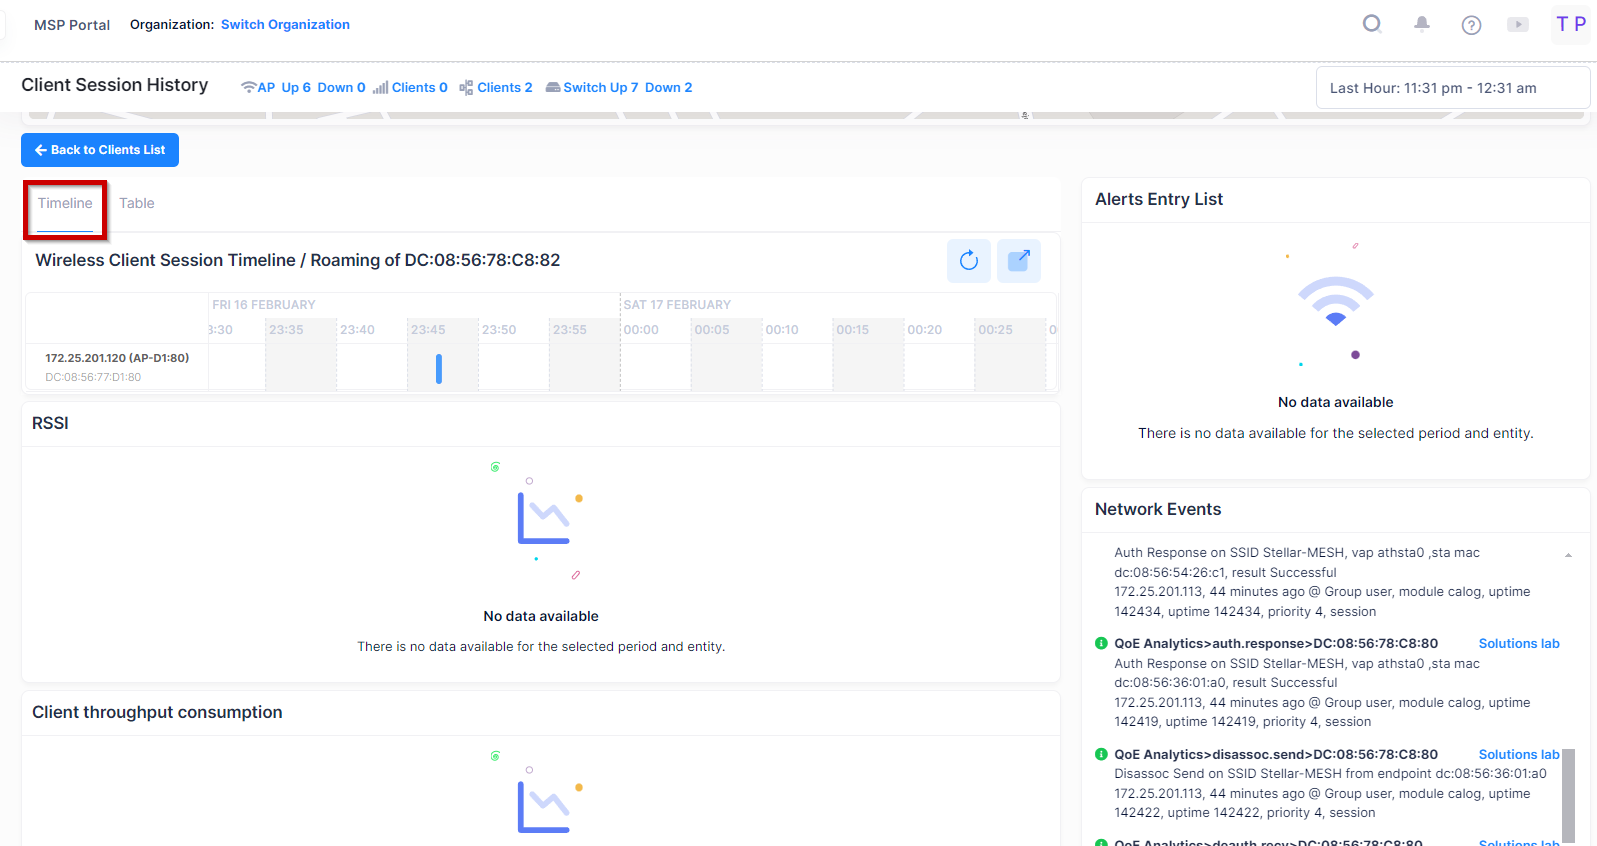The height and width of the screenshot is (846, 1597).
Task: Click QoE Analytics auth.response event title
Action: coord(1276,644)
